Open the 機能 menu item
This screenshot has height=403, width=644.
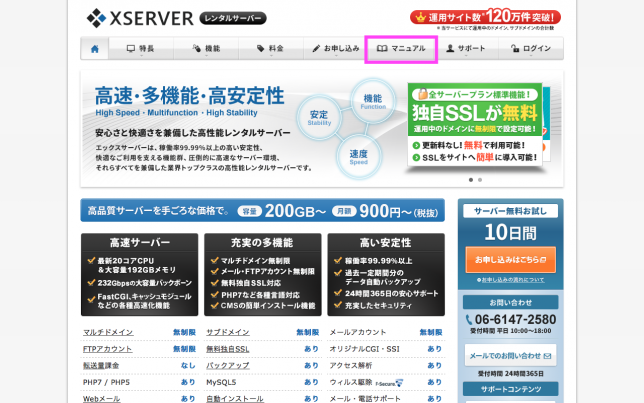(206, 48)
